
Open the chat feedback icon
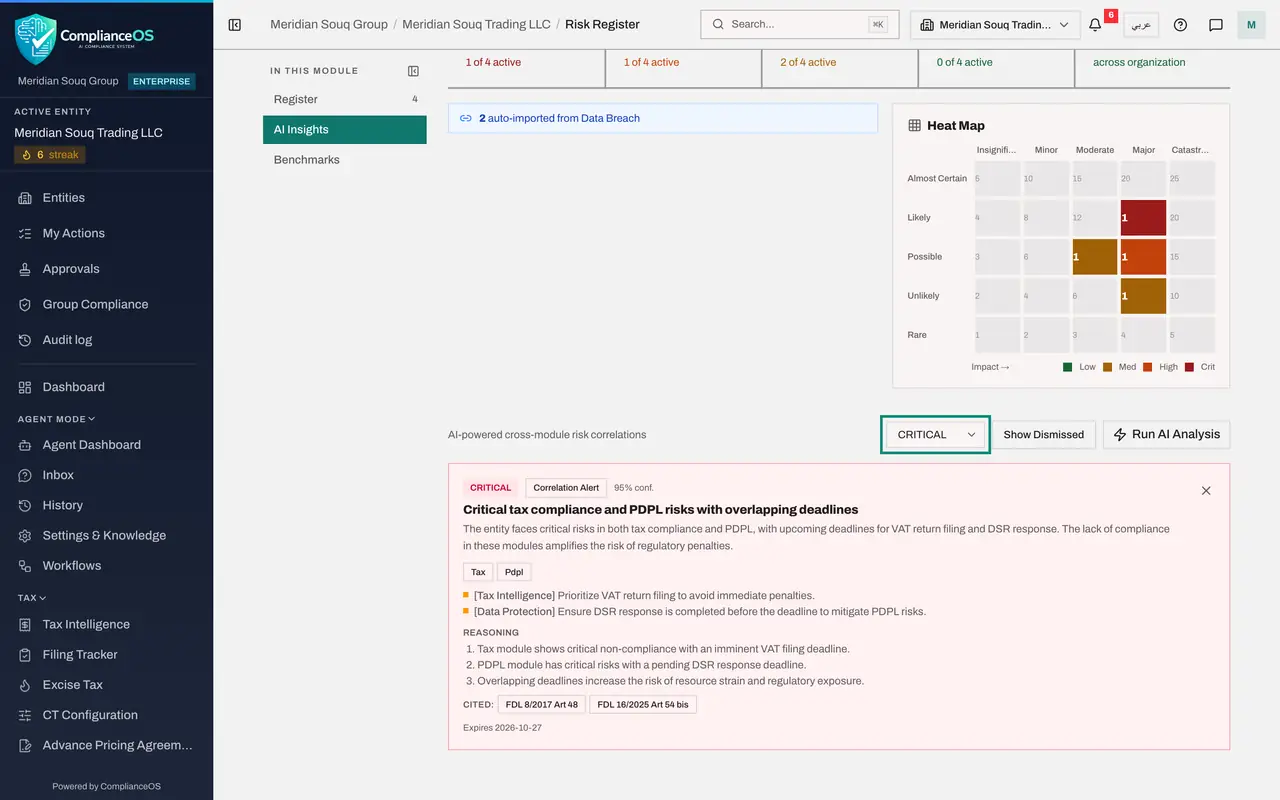click(1216, 25)
